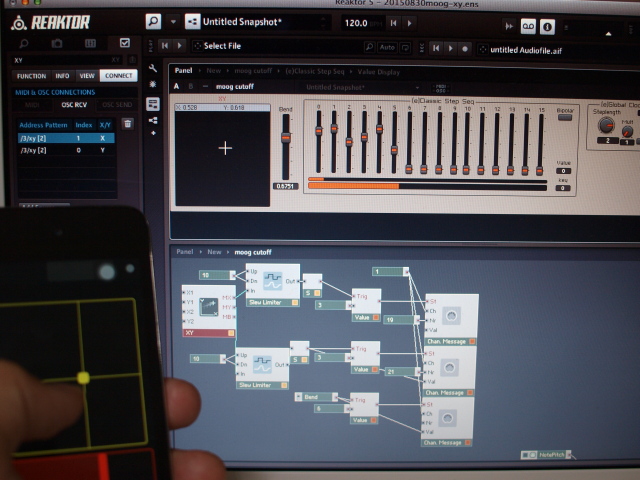Screen dimensions: 640x480
Task: Click the fast-forward double arrow icon in header
Action: (509, 27)
